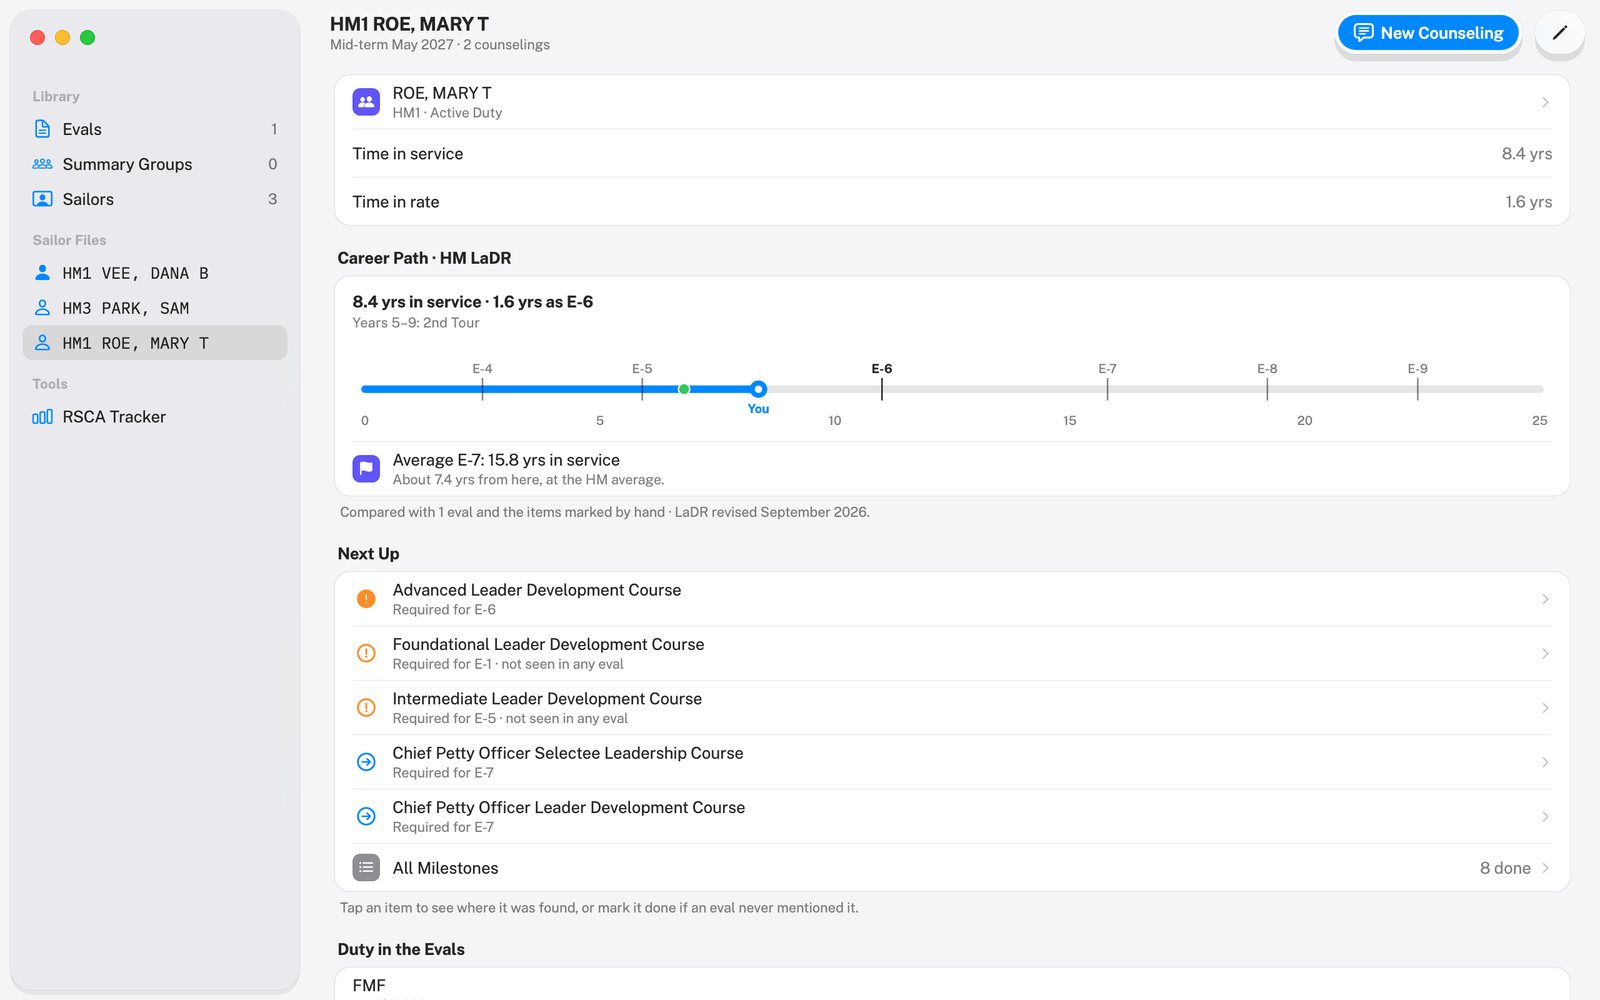
Task: Click the gray list icon beside All Milestones
Action: (366, 868)
